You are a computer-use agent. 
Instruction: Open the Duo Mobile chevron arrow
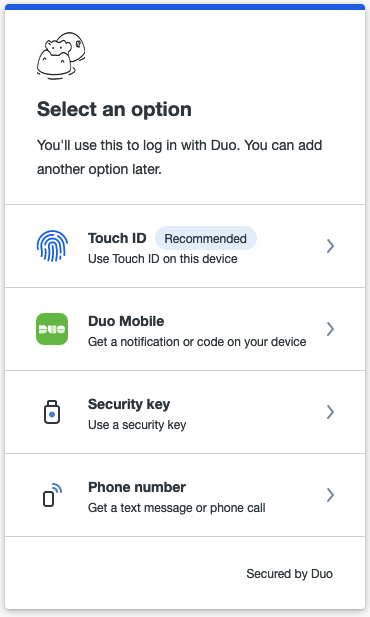coord(330,329)
